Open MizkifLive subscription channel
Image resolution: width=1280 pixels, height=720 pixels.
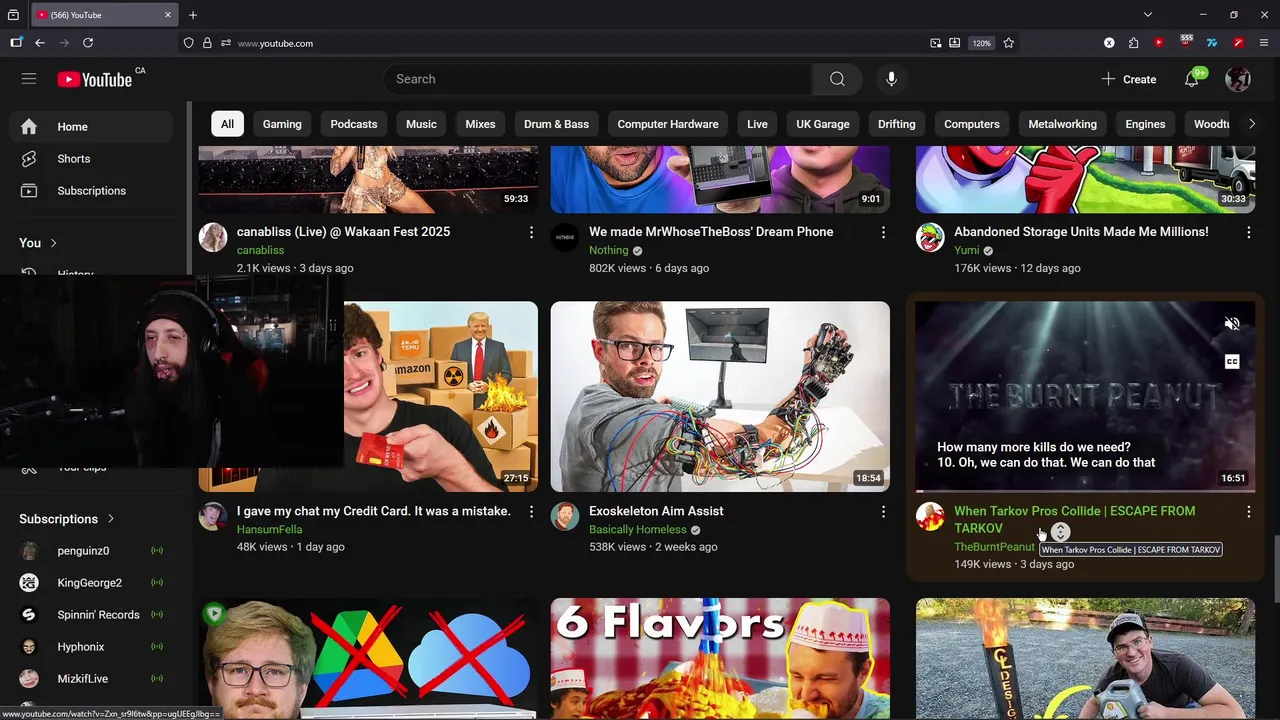point(91,679)
